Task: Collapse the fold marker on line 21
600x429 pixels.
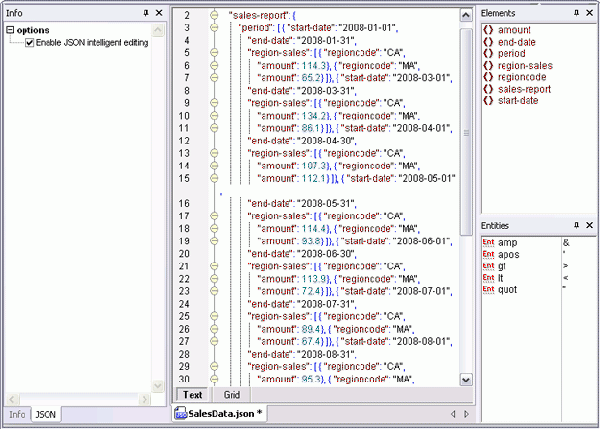Action: [214, 266]
